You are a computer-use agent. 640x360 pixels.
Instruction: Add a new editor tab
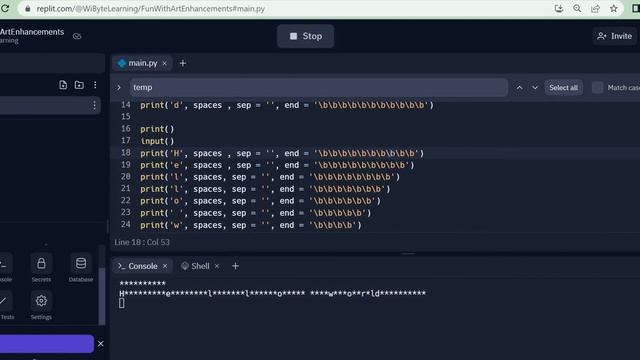(183, 63)
